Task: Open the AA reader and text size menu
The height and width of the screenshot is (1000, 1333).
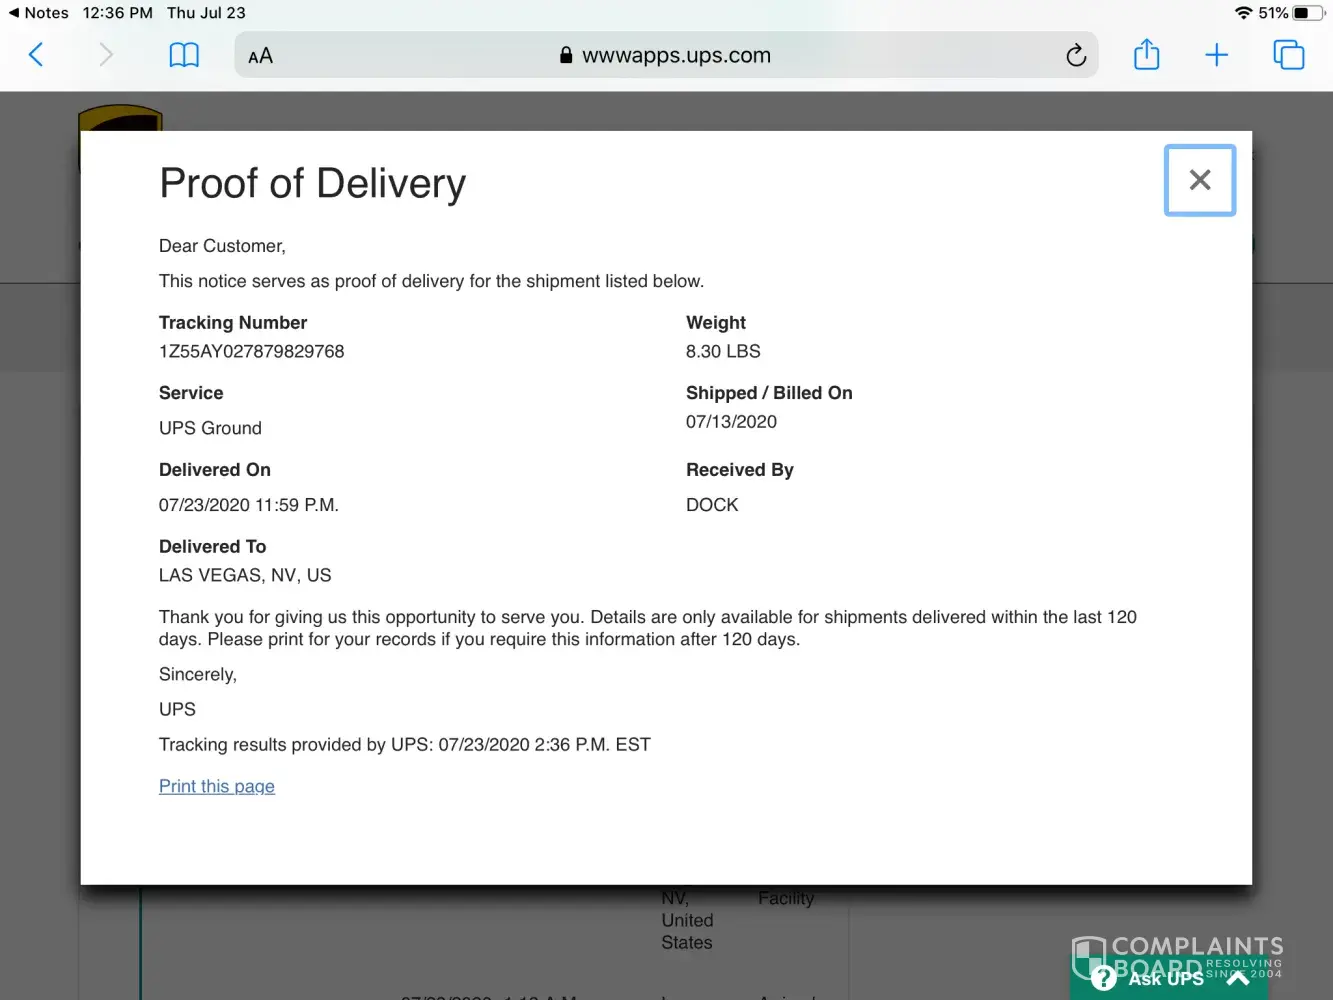Action: (x=260, y=56)
